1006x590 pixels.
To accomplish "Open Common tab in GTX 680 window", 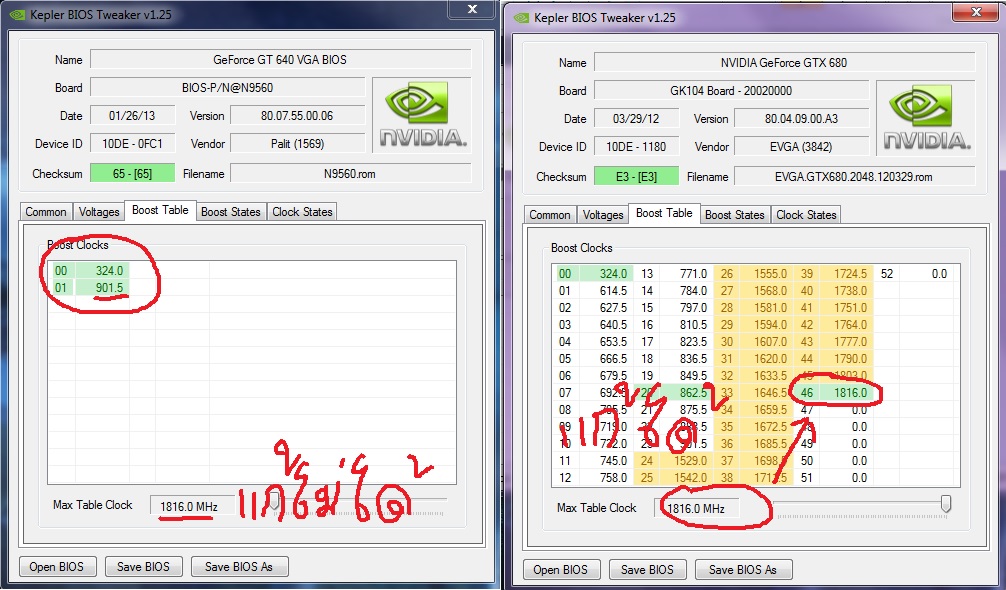I will point(550,215).
